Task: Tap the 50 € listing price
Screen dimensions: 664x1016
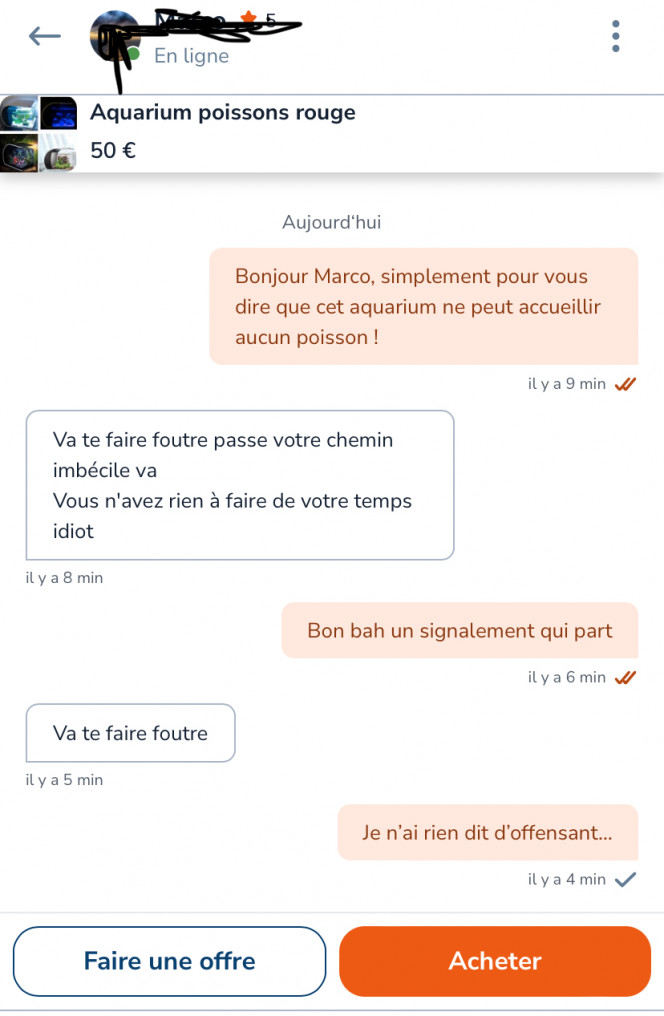Action: (113, 150)
